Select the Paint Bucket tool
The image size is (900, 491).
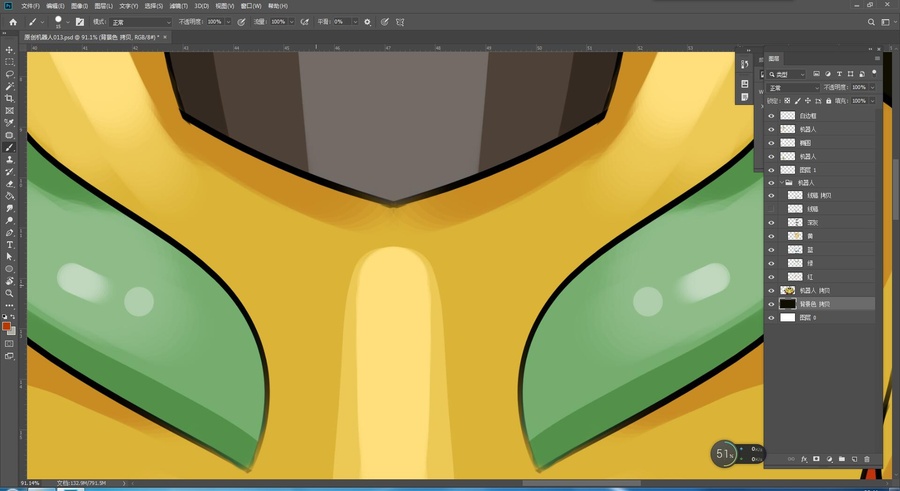click(9, 196)
